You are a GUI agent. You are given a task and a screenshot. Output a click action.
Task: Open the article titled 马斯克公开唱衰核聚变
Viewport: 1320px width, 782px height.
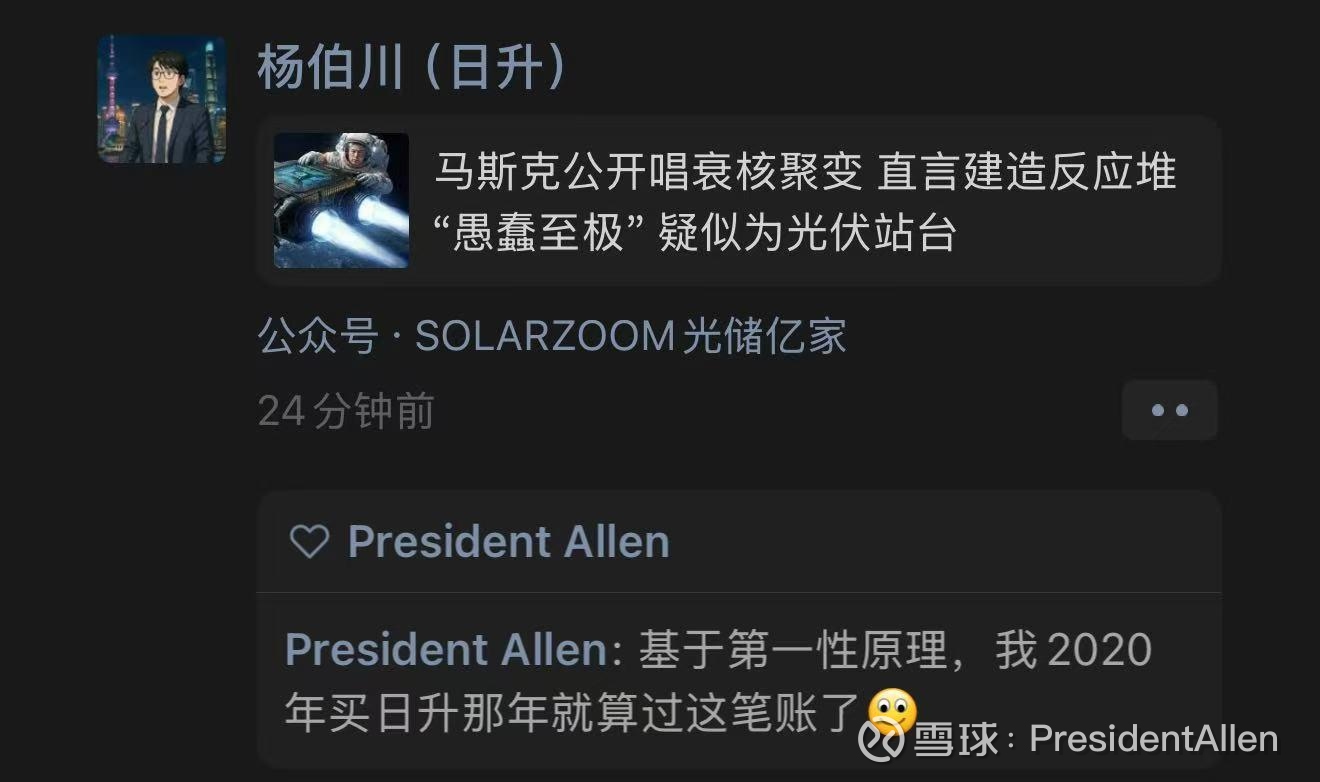[x=738, y=200]
